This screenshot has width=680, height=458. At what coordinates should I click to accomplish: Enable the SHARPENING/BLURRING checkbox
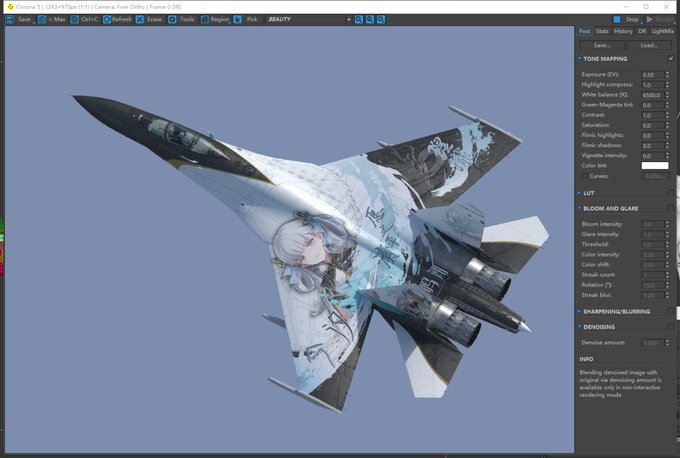pyautogui.click(x=671, y=311)
